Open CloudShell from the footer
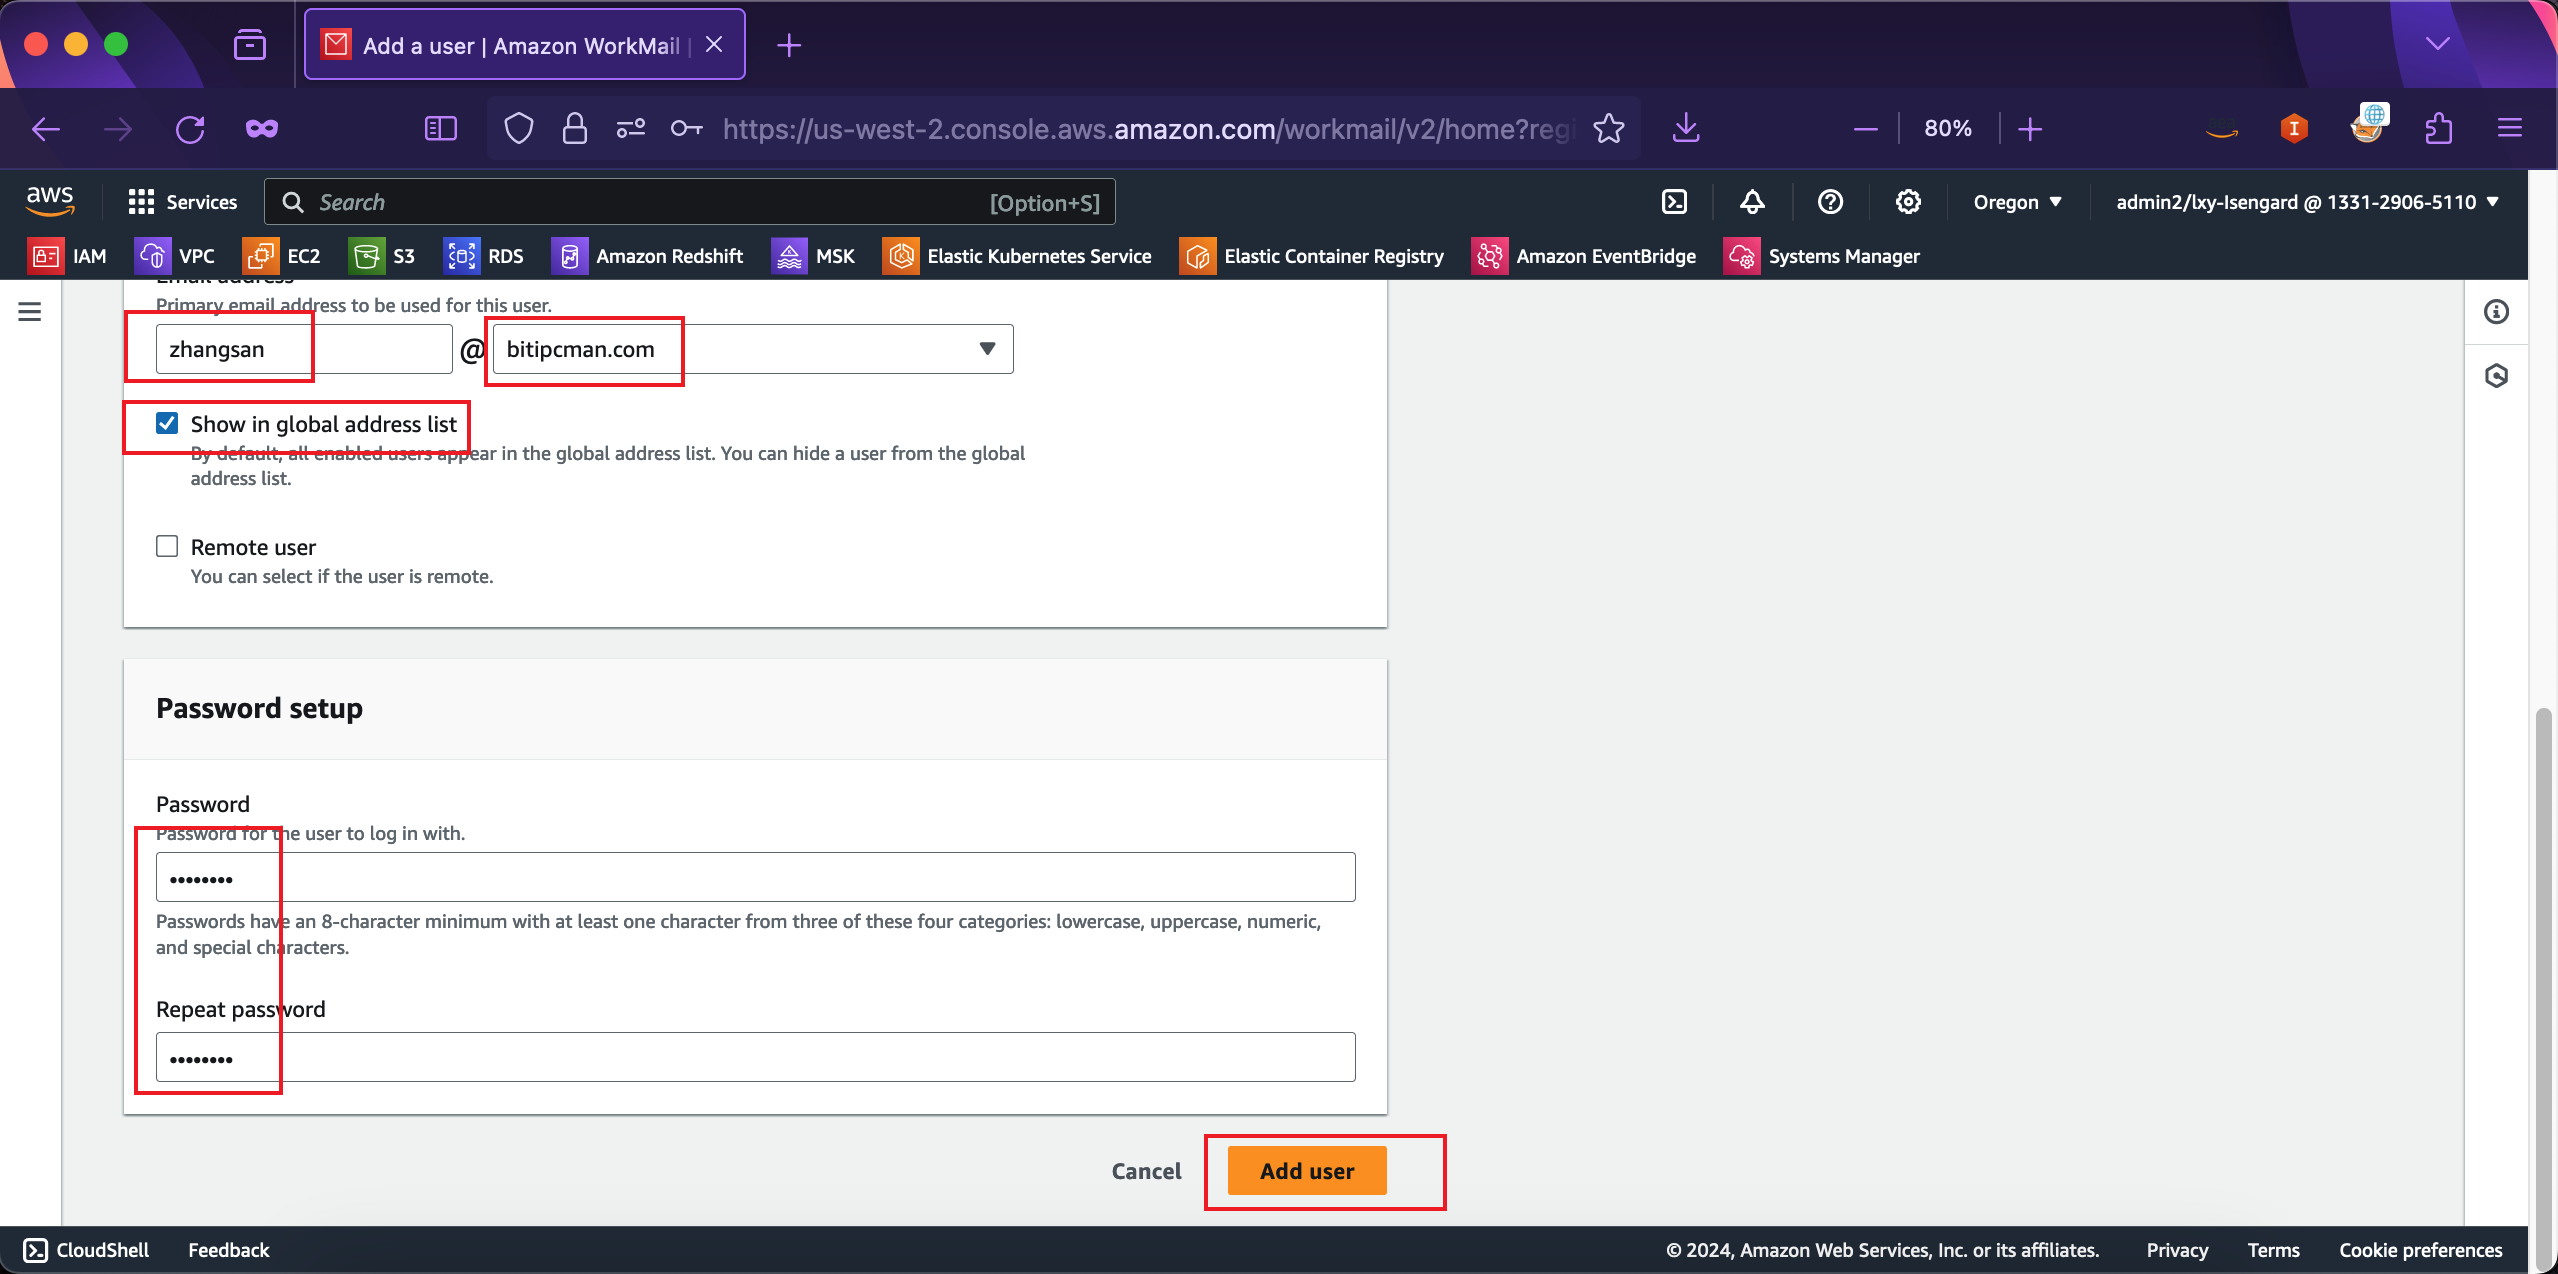 tap(86, 1250)
